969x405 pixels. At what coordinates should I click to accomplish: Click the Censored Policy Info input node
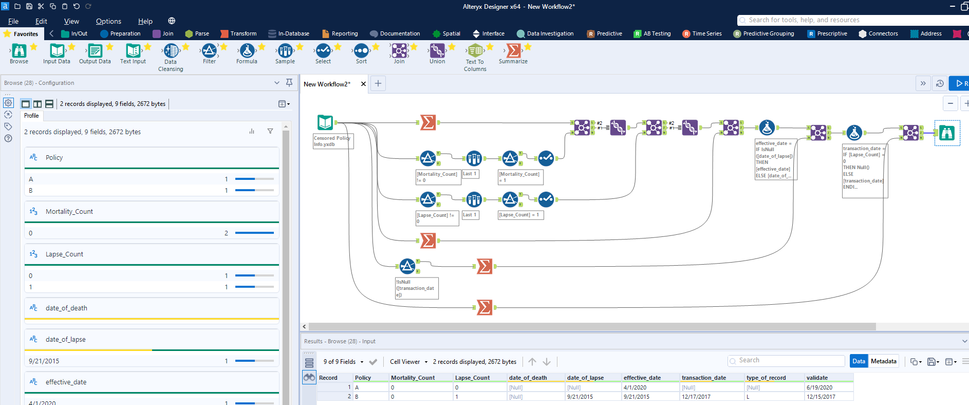click(x=326, y=123)
